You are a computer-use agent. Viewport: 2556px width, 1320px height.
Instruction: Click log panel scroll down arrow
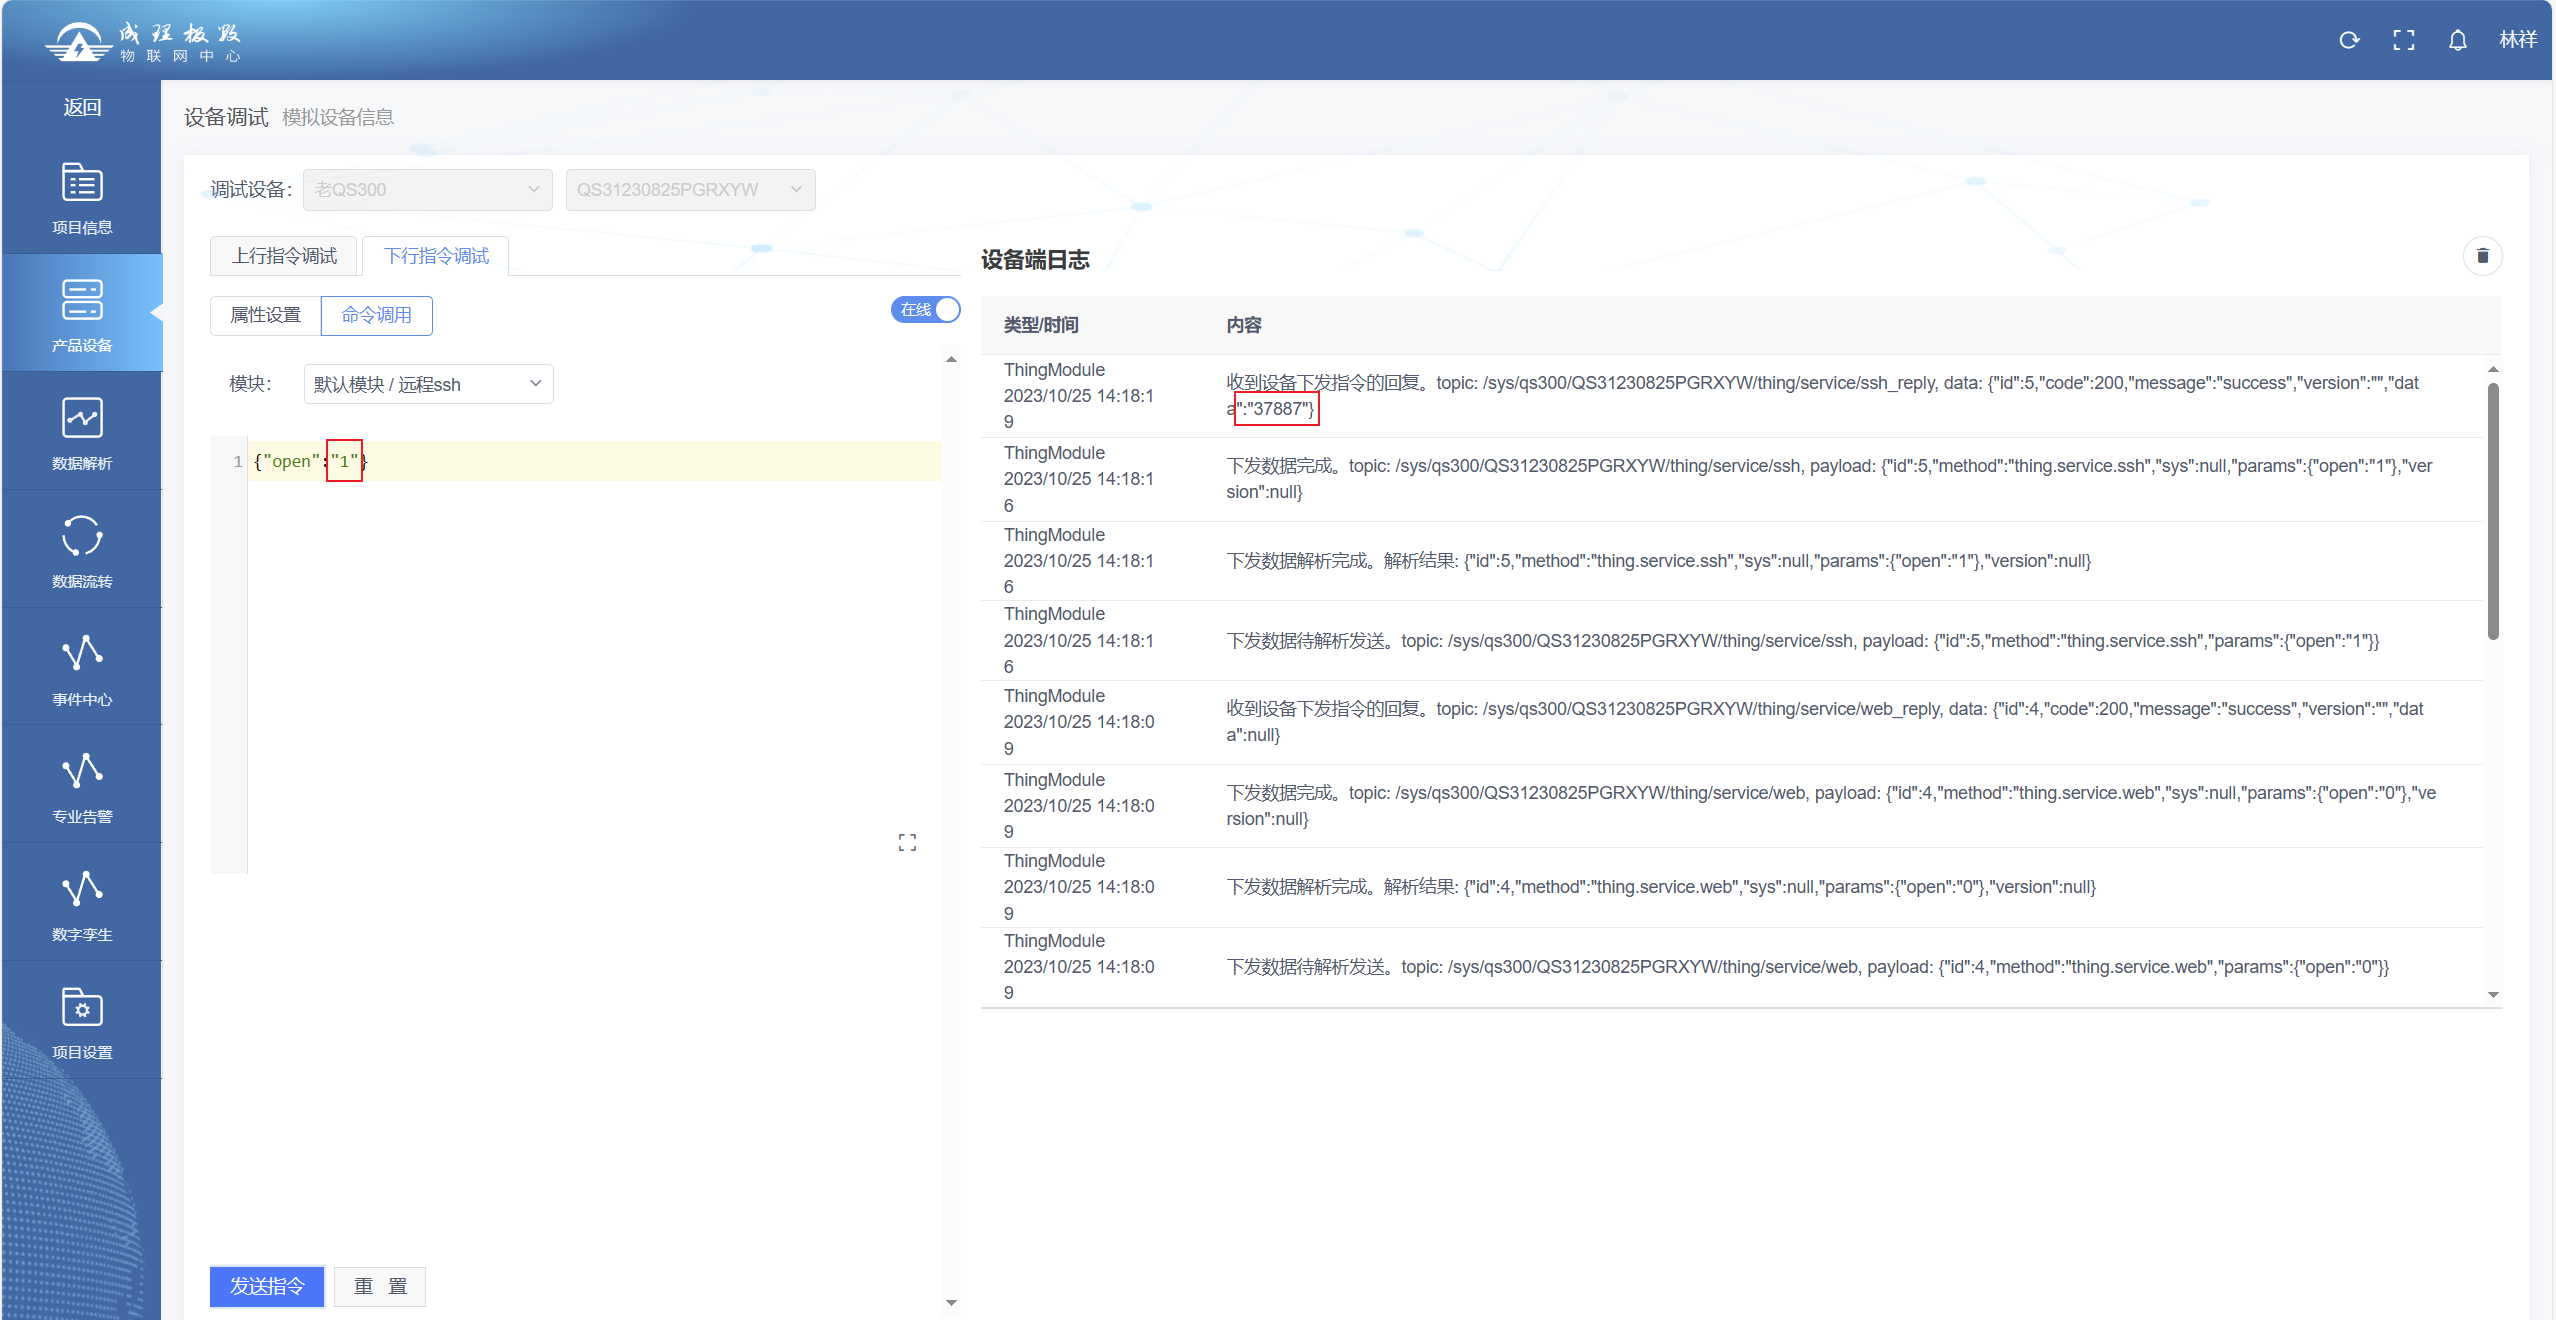click(2493, 995)
